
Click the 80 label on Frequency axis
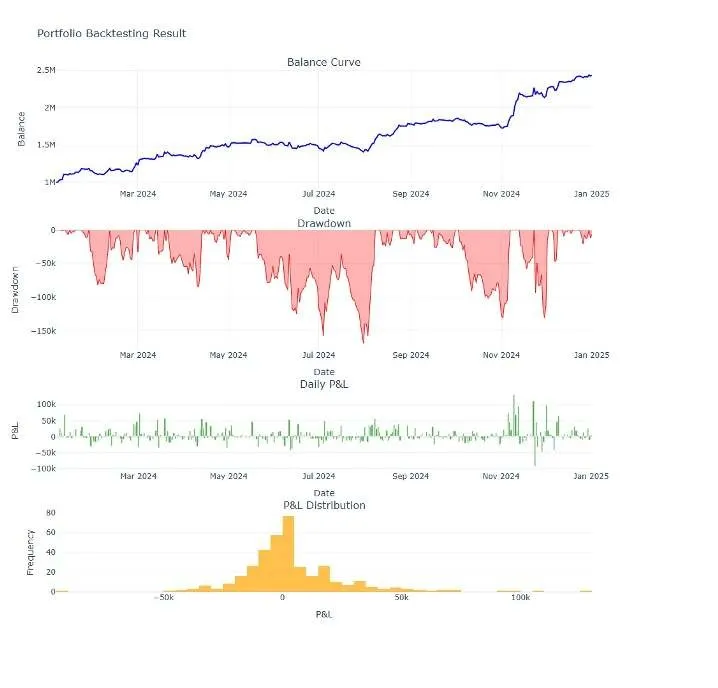click(x=51, y=513)
